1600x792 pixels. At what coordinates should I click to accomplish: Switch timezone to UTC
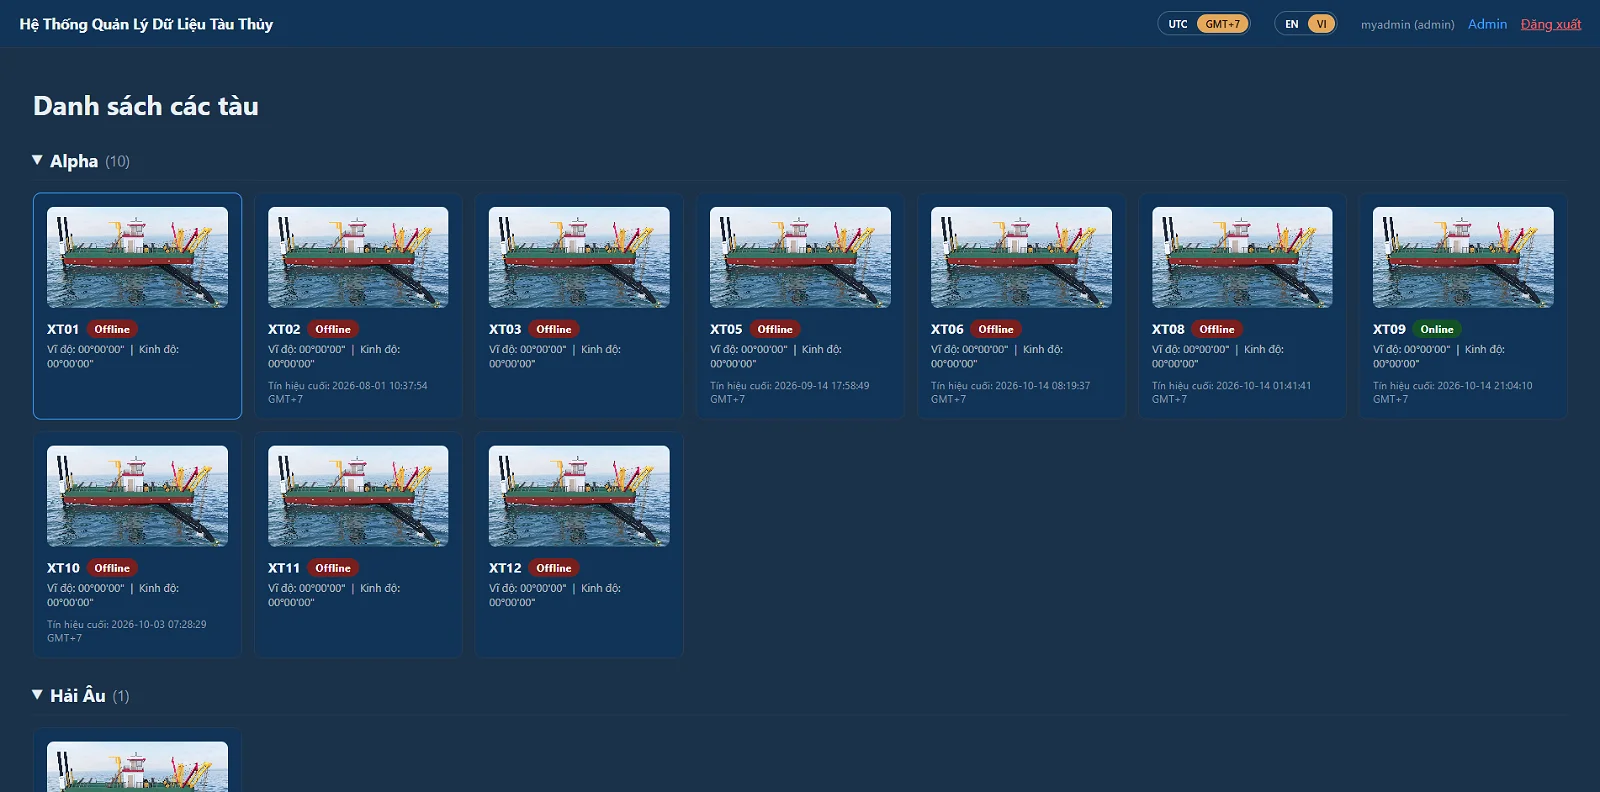[x=1178, y=24]
